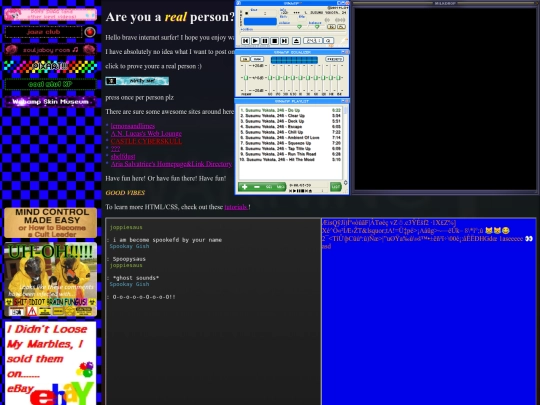Screen dimensions: 540x405
Task: Open the playlist List menu button
Action: click(335, 187)
